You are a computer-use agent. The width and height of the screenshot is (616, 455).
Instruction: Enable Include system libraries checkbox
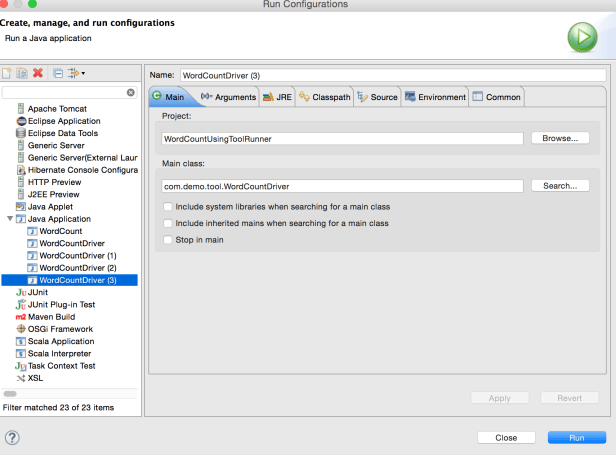[x=167, y=206]
